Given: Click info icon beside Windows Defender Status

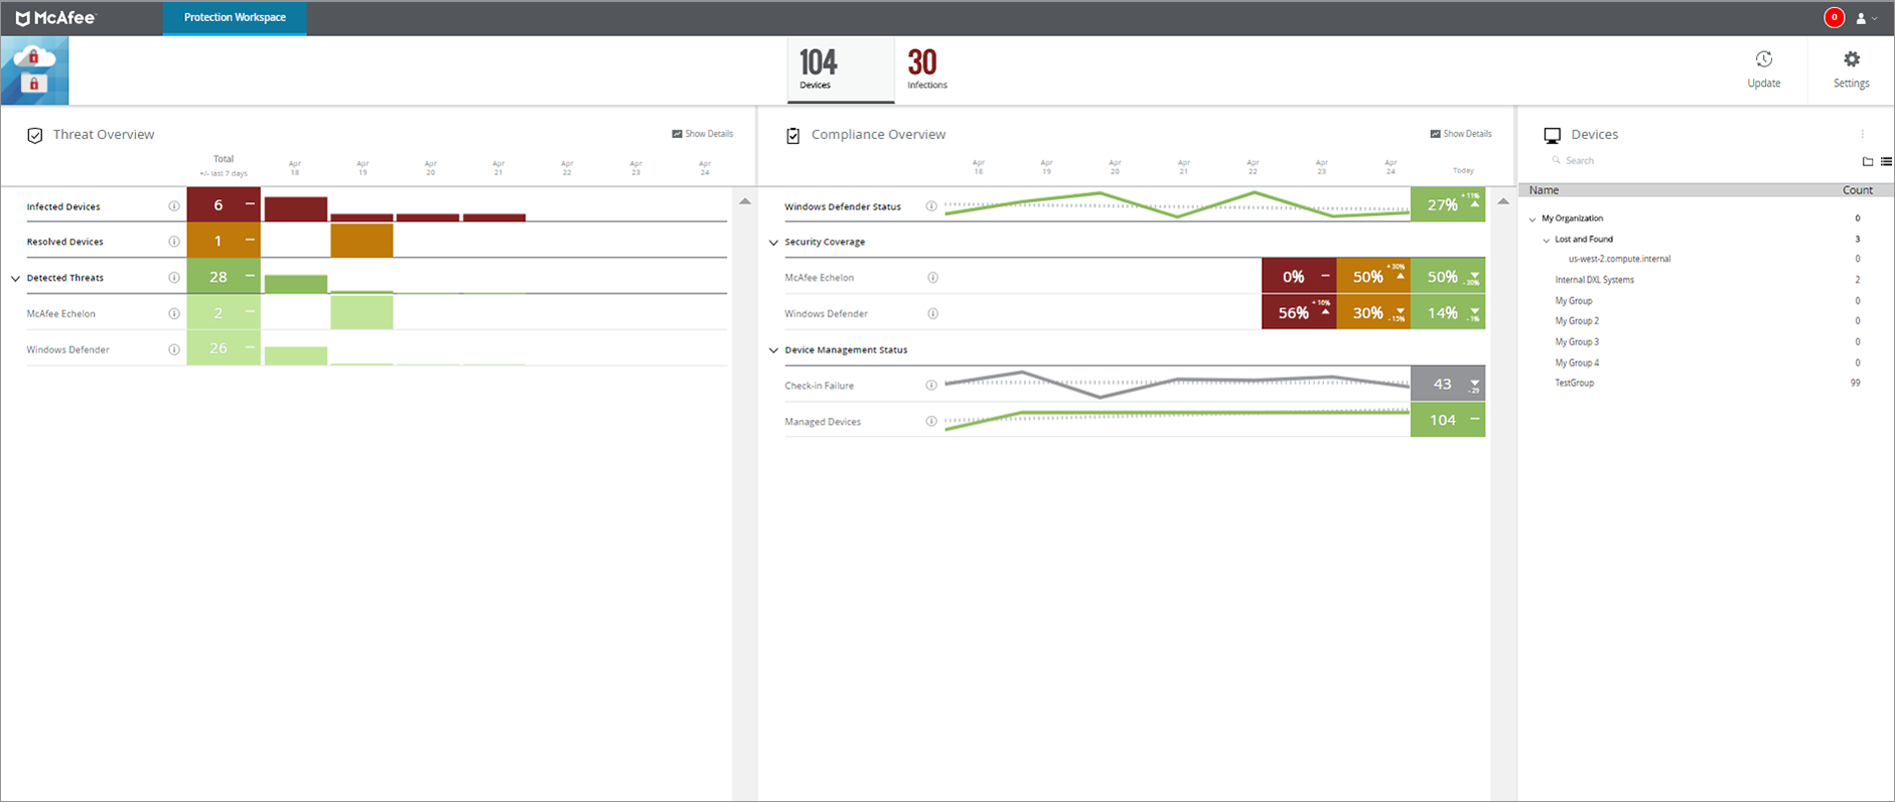Looking at the screenshot, I should coord(931,206).
